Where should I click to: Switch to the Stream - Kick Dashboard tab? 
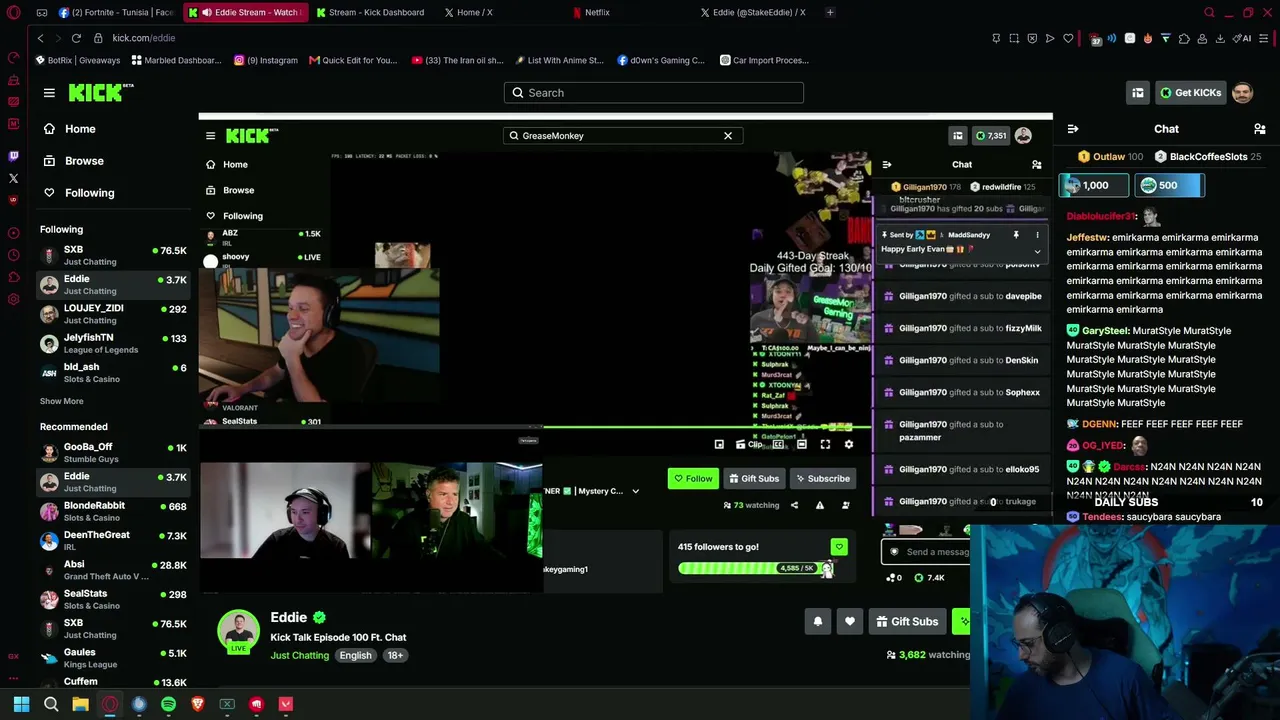pyautogui.click(x=371, y=13)
